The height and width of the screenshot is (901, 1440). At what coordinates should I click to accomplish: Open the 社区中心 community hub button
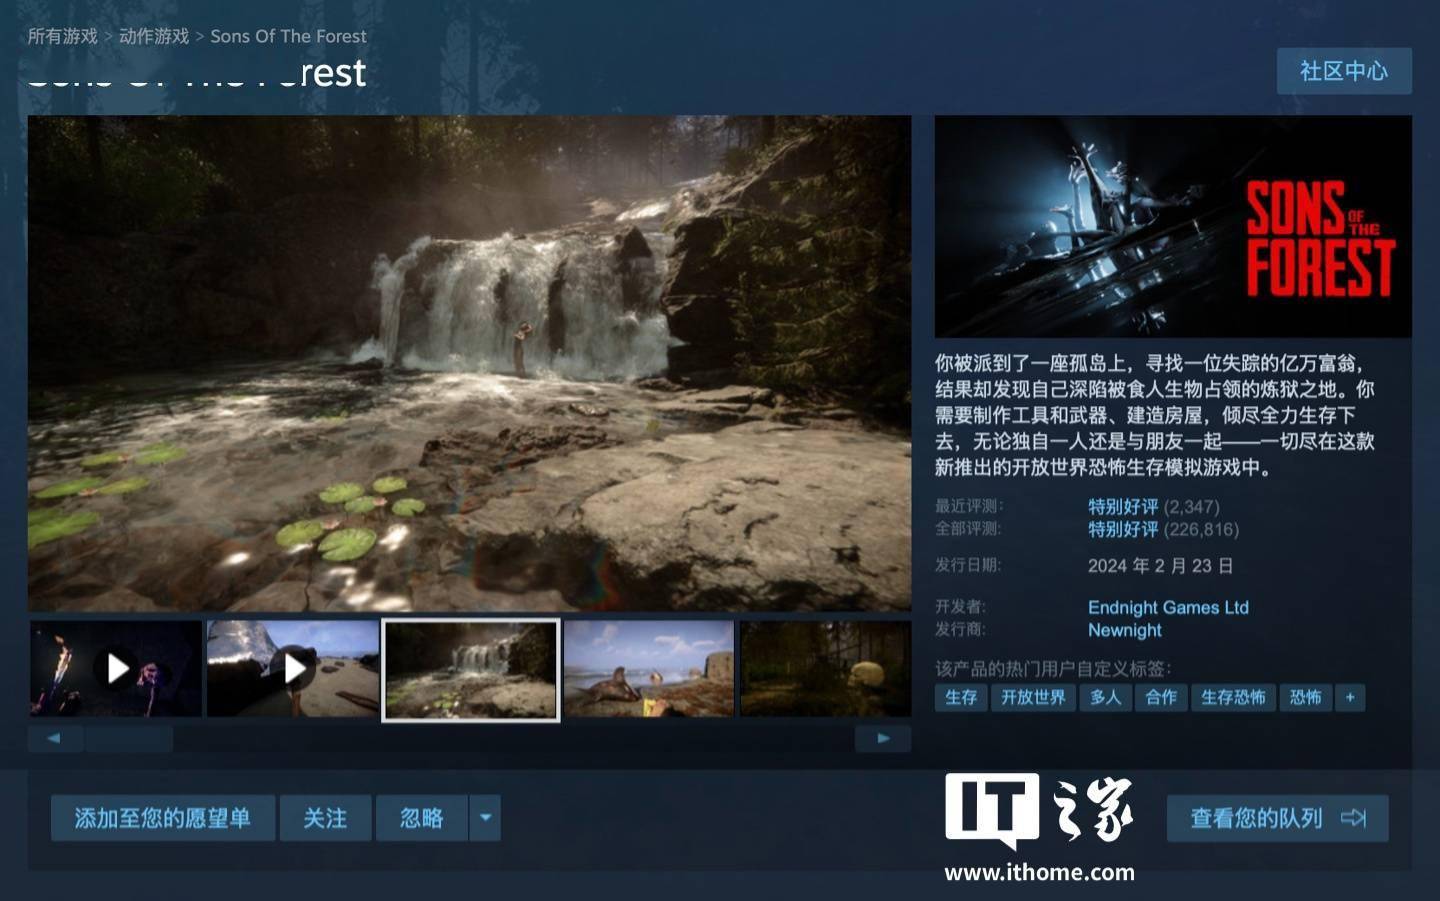(1344, 71)
